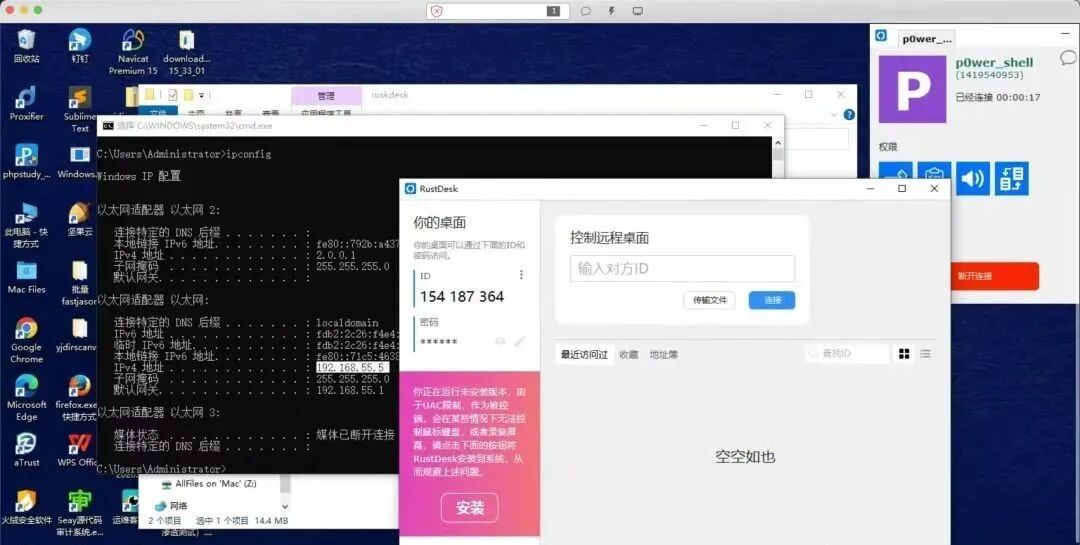Select the p0wer_... tab in connection panel

(x=928, y=39)
